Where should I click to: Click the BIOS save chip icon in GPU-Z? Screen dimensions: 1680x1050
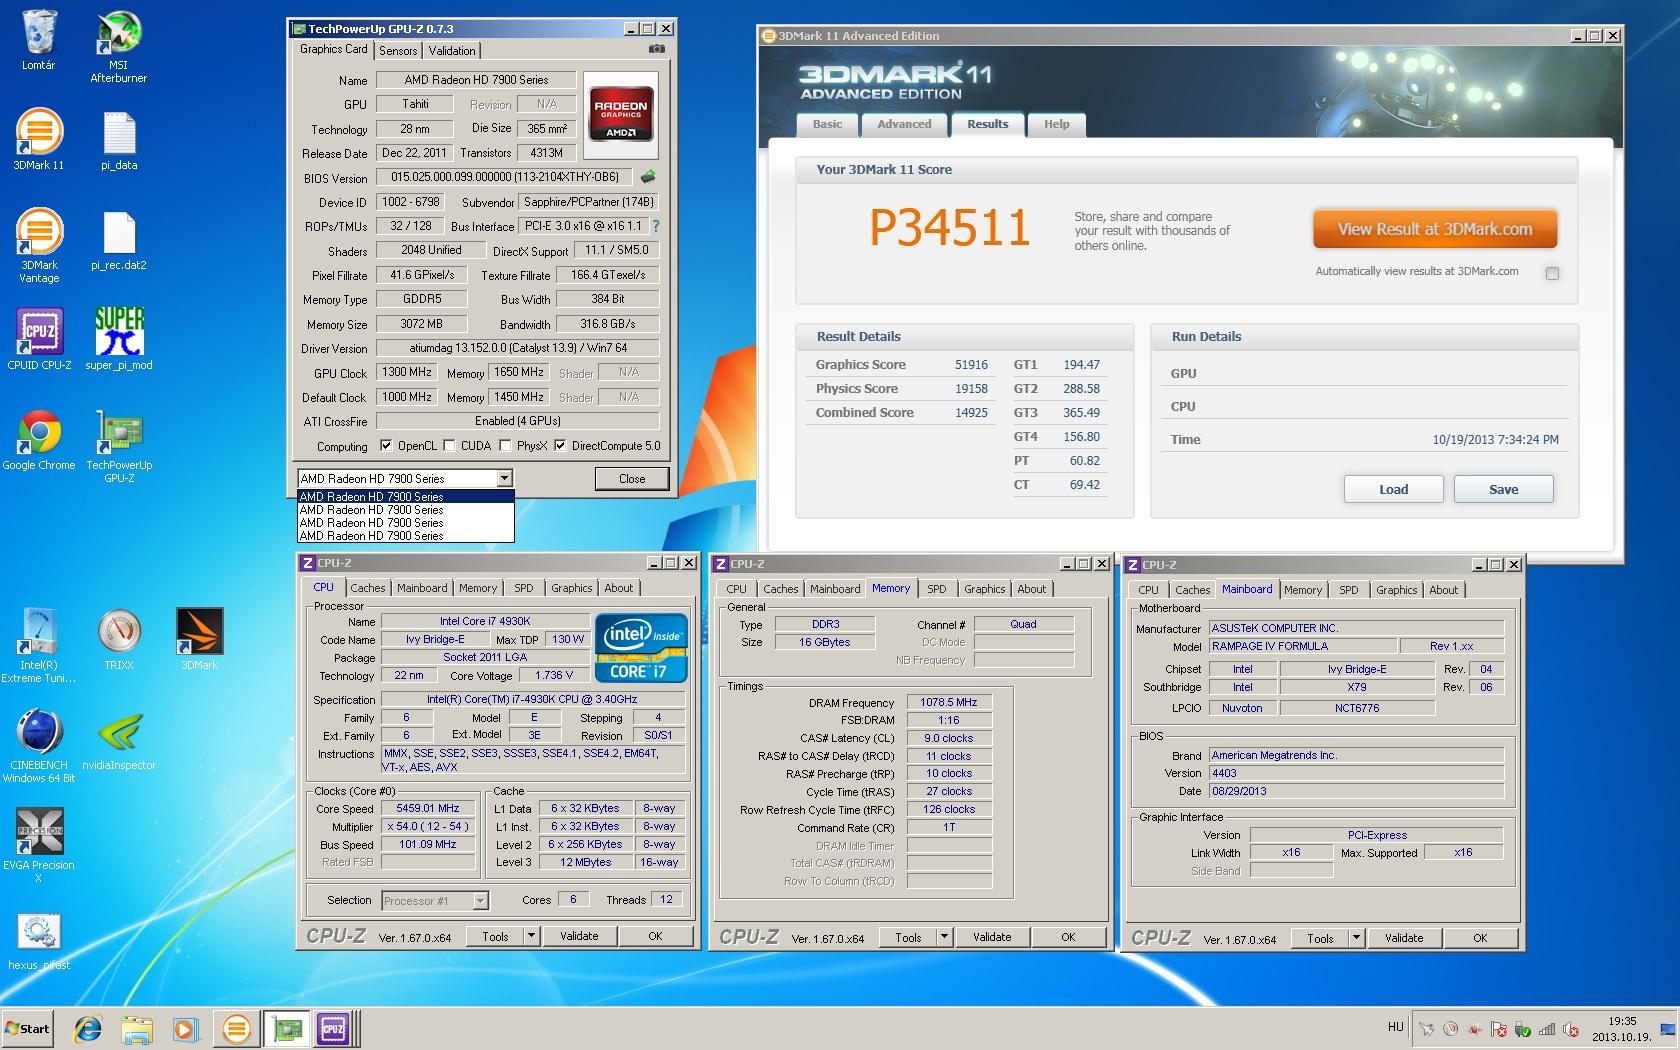pyautogui.click(x=648, y=177)
